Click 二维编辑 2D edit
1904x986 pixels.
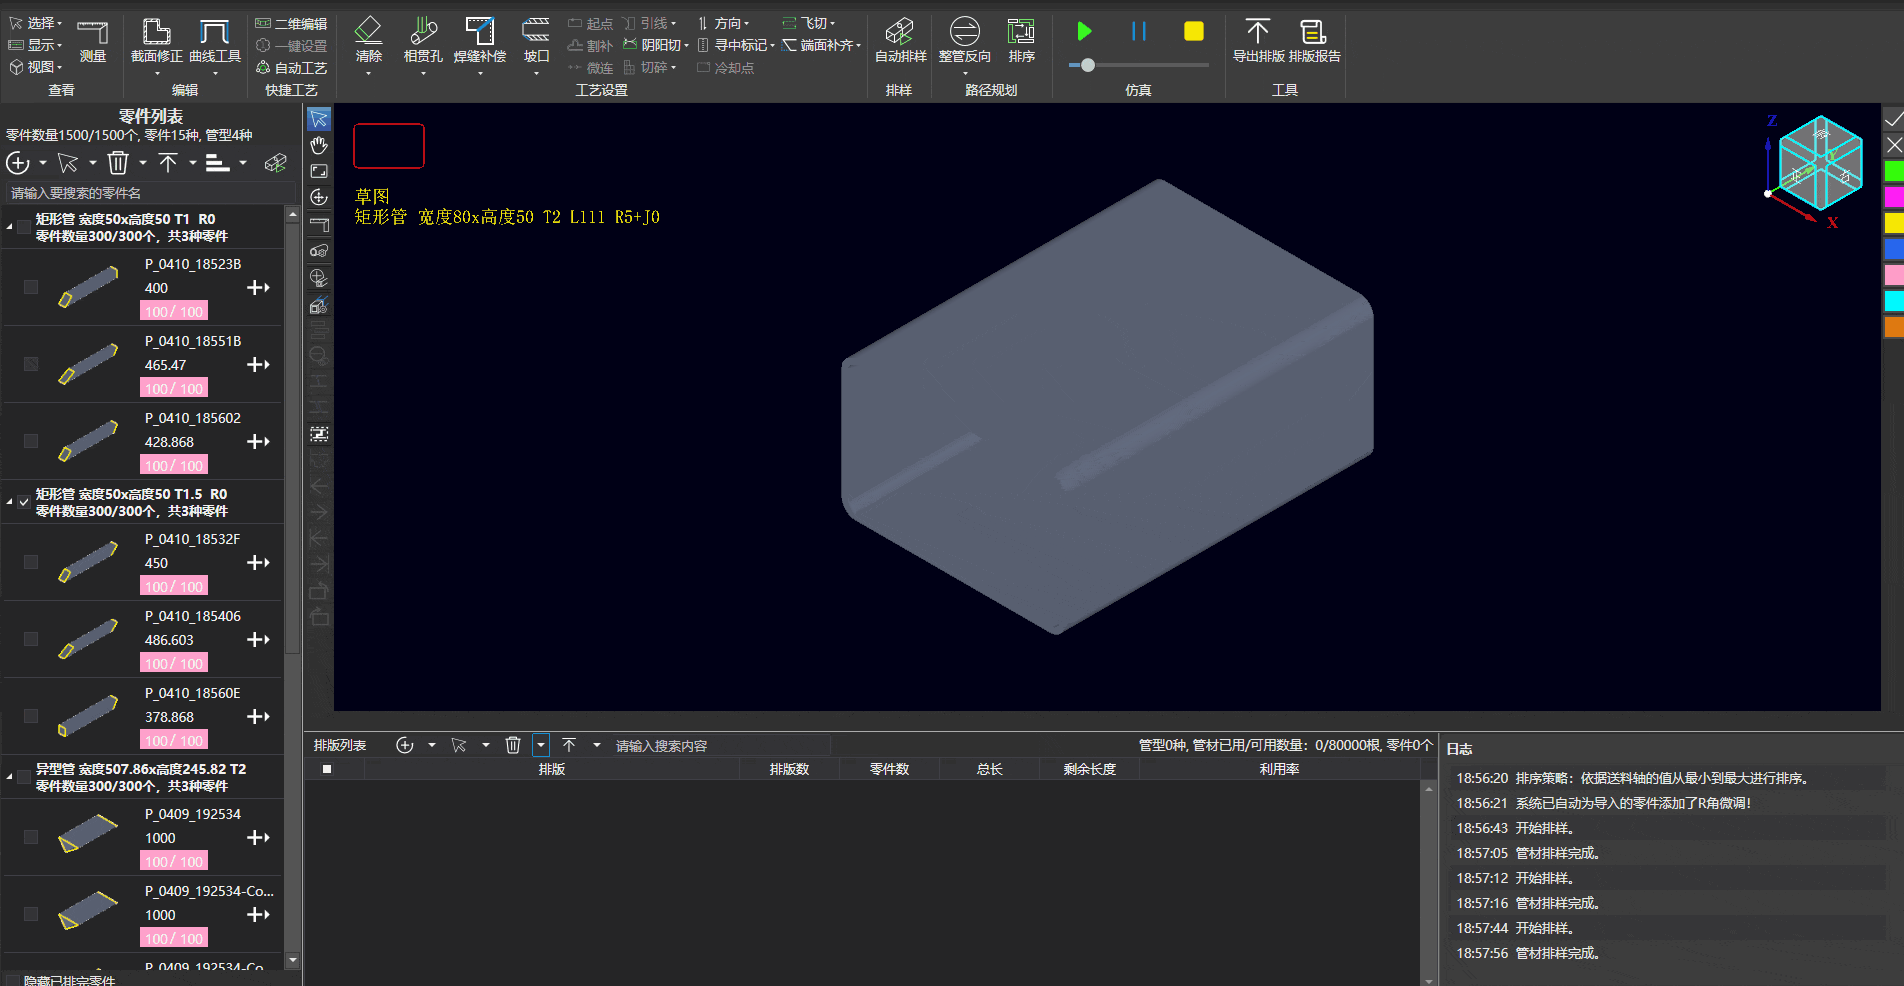[x=292, y=23]
